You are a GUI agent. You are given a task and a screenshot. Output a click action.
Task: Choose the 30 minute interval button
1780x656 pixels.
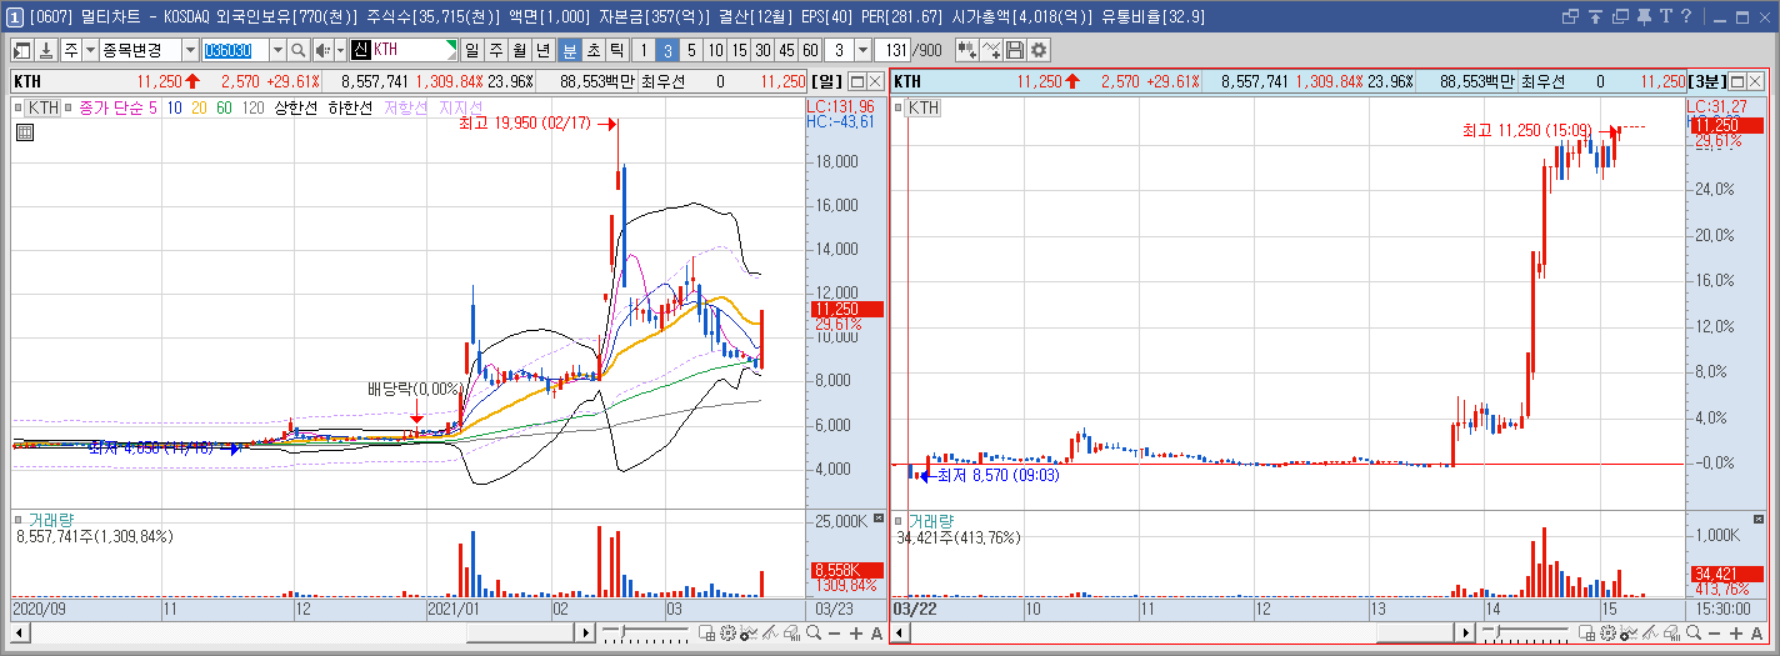(763, 50)
